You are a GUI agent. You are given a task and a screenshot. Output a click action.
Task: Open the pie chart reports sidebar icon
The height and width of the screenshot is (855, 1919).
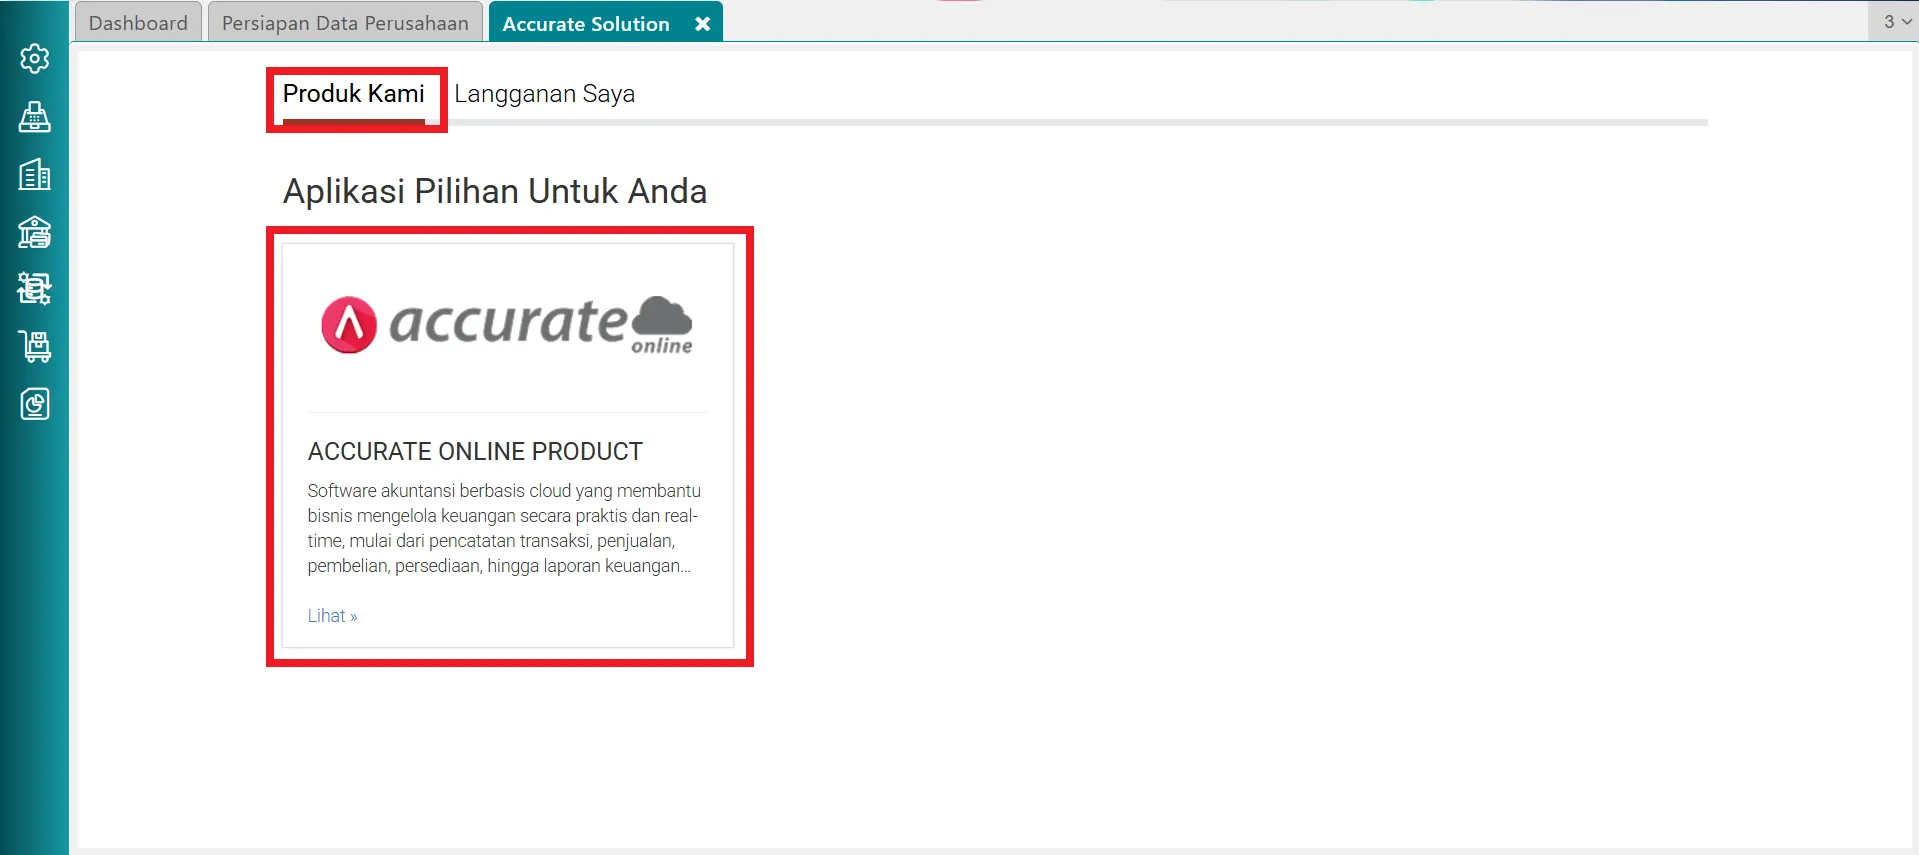(x=35, y=404)
